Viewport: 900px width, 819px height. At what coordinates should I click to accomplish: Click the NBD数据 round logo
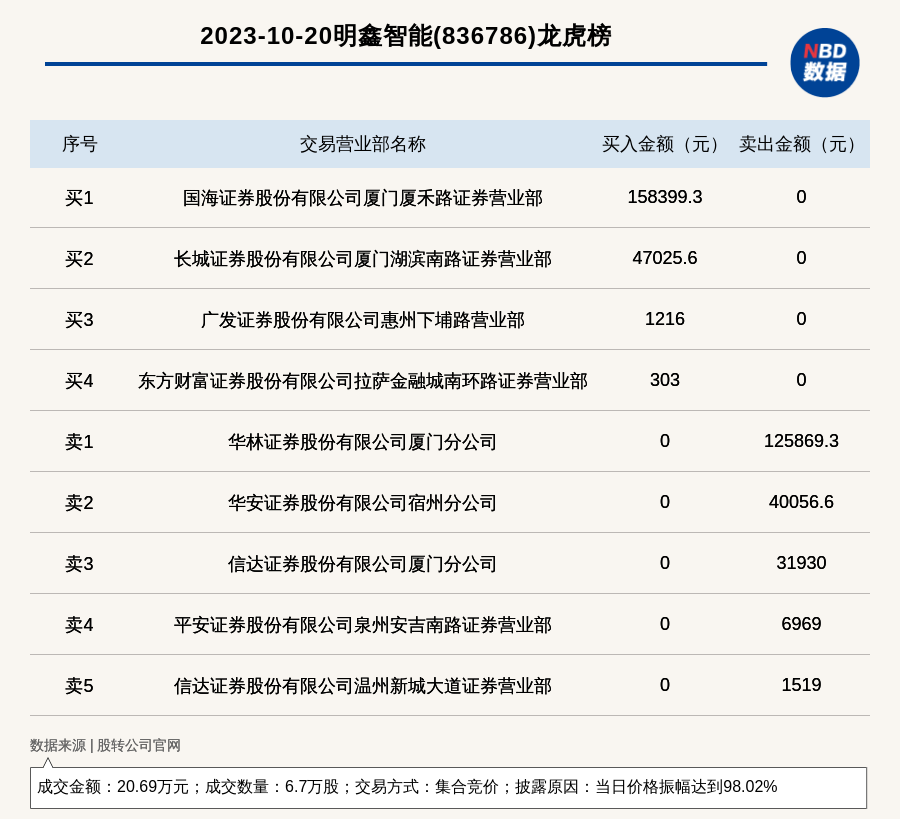click(x=824, y=63)
